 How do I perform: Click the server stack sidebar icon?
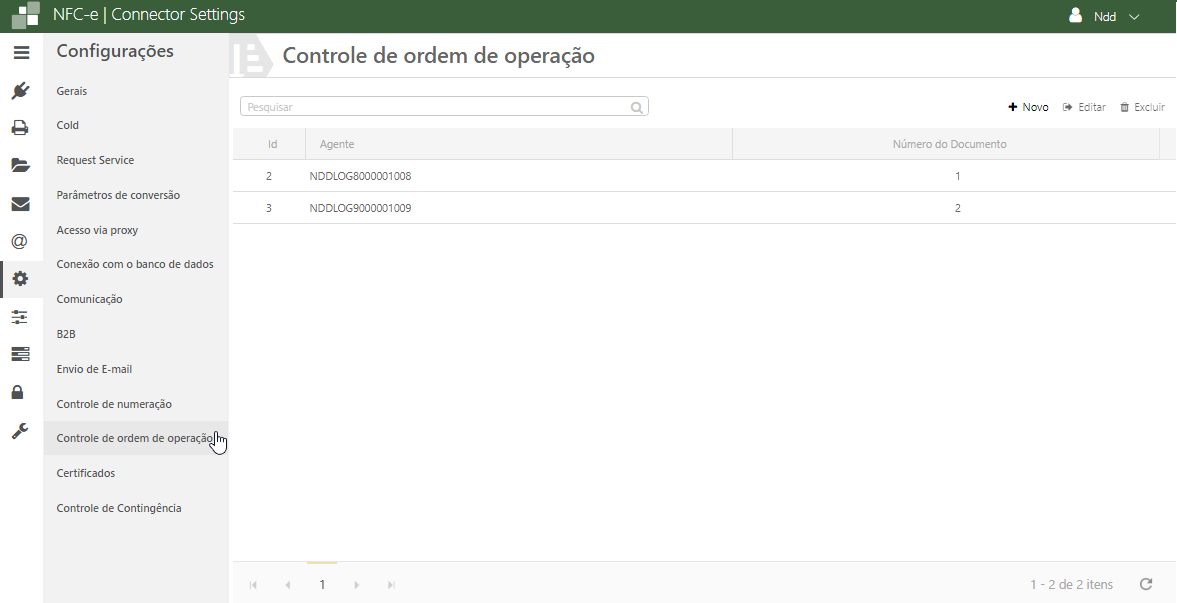(x=21, y=354)
